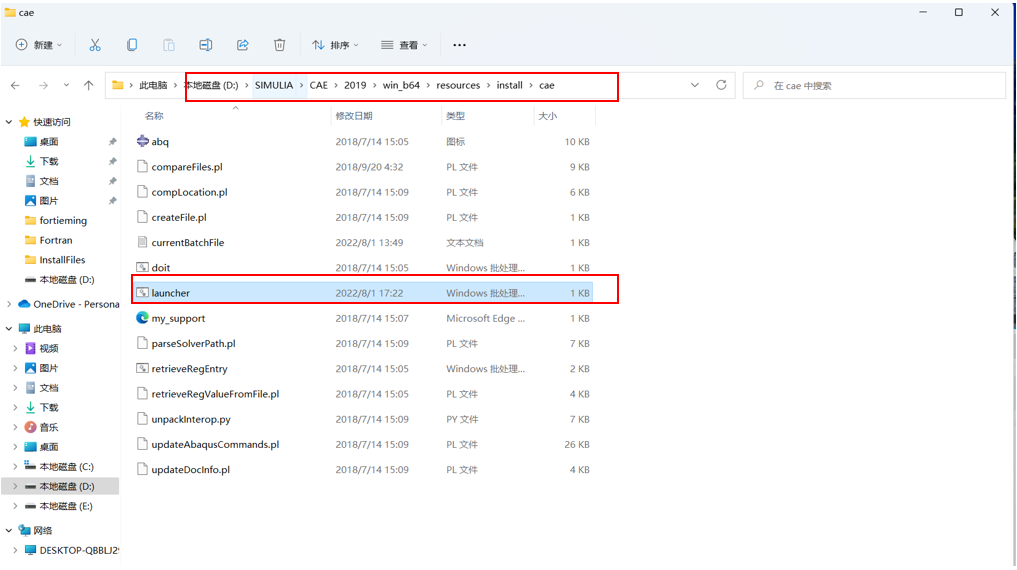The image size is (1017, 570).
Task: Refresh the current folder view
Action: tap(721, 85)
